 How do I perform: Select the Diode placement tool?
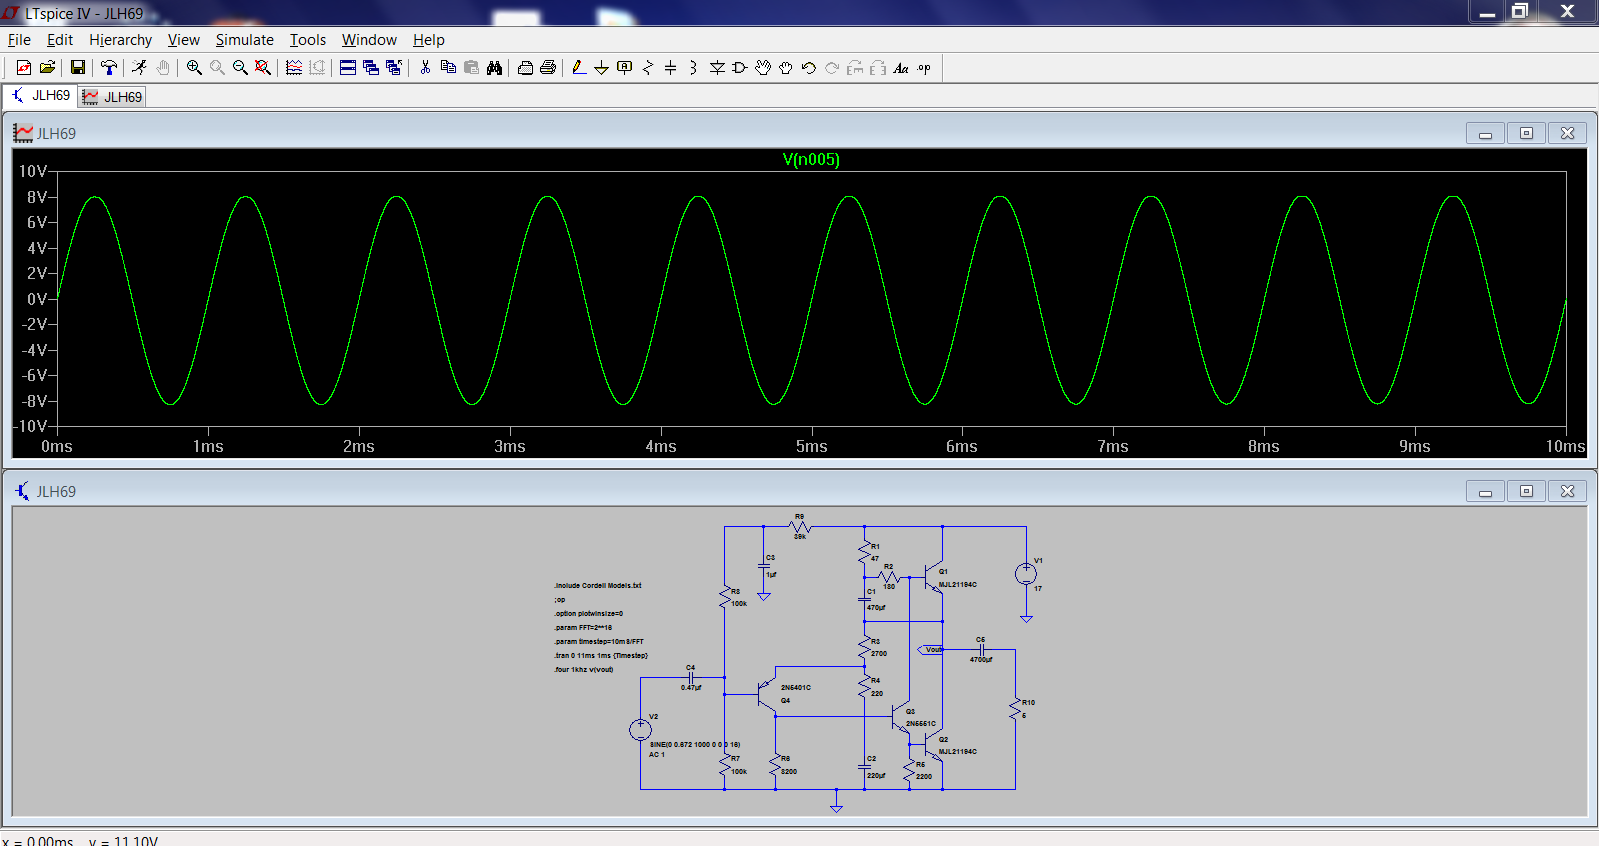pos(717,68)
